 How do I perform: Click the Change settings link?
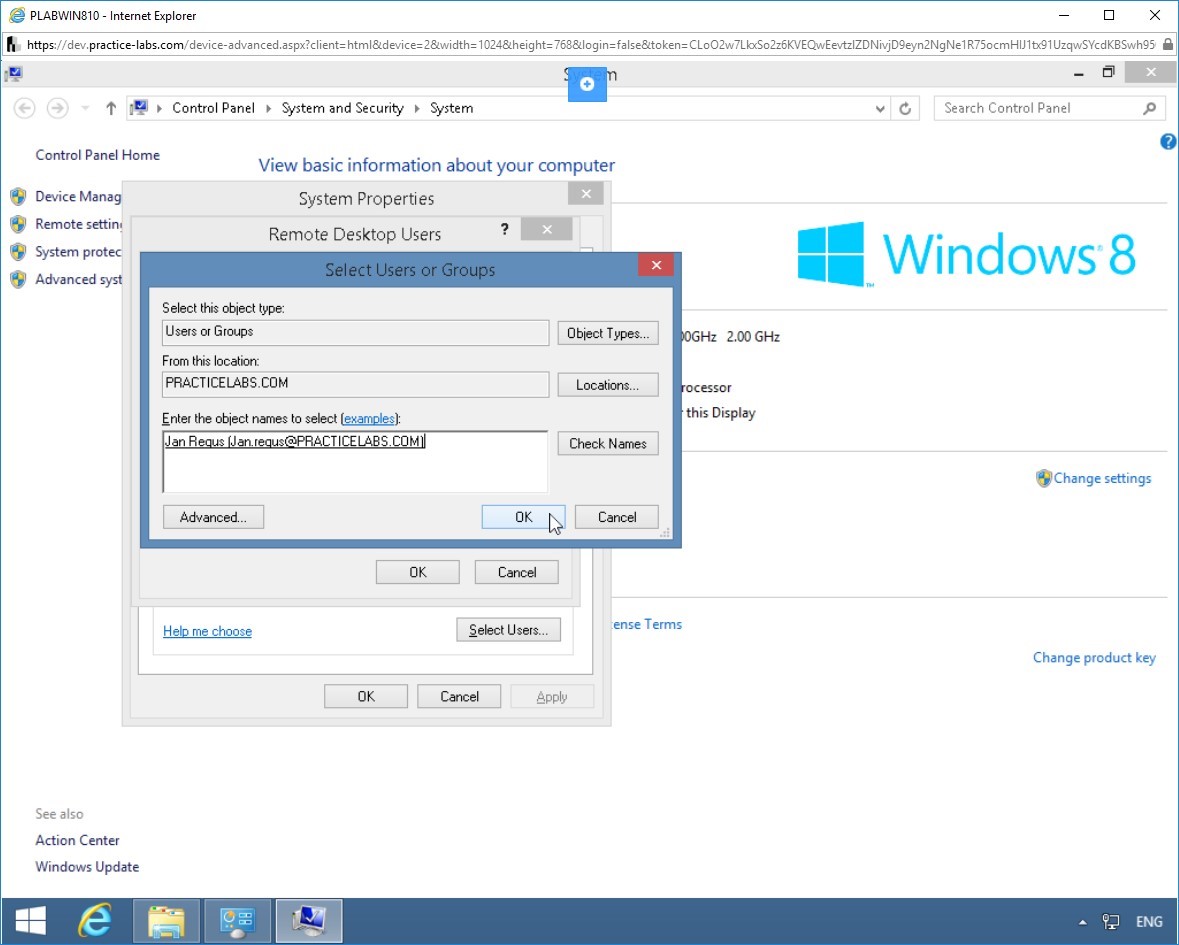[1102, 478]
